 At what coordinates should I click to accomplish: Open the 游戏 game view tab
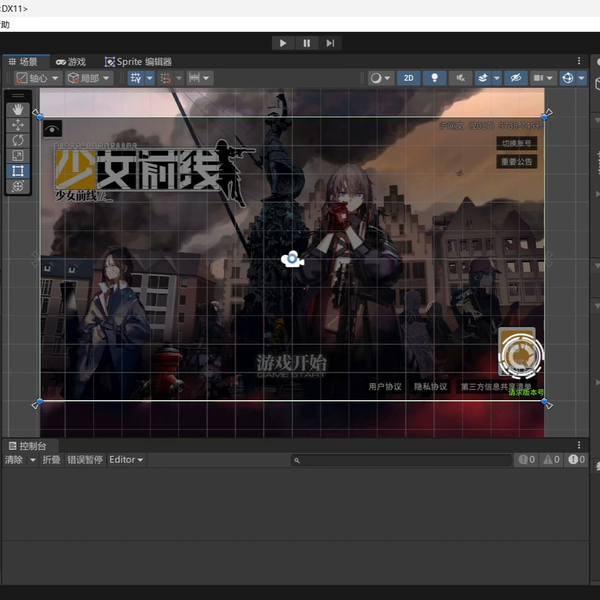71,62
